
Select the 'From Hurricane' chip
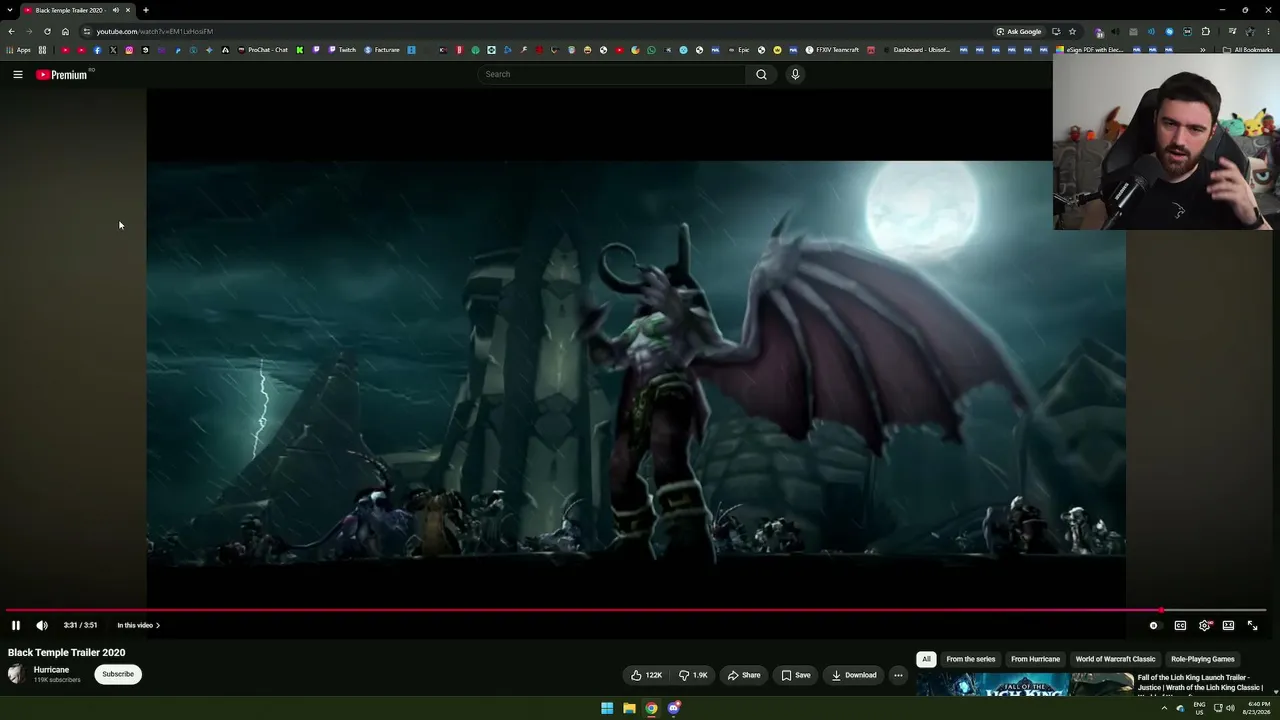1035,659
